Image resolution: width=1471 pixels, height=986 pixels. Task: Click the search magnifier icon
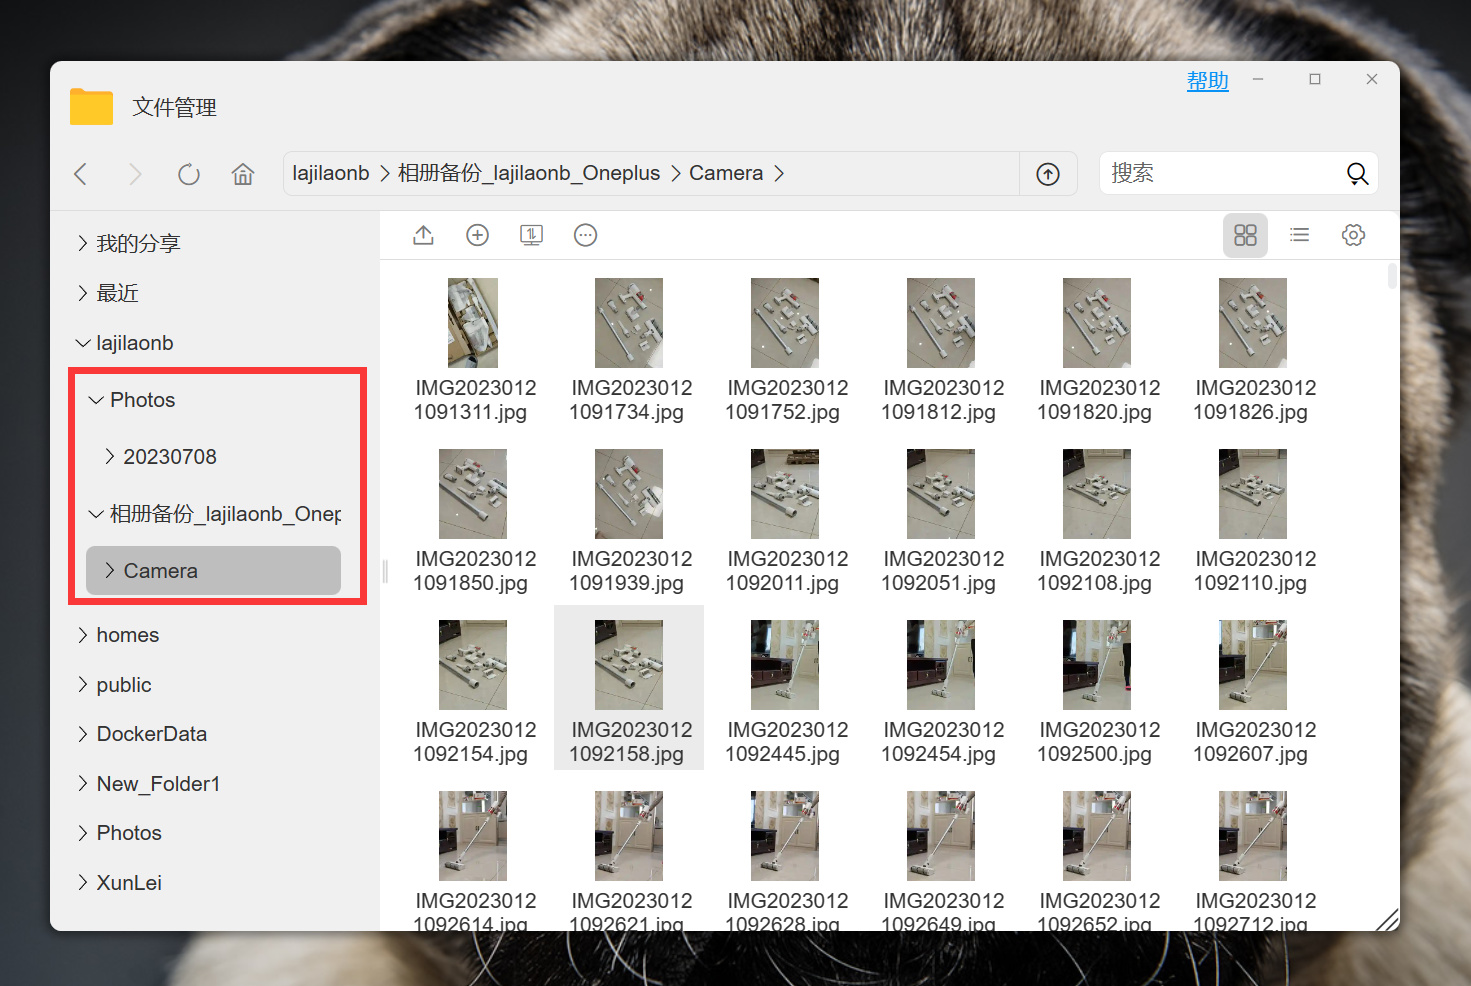coord(1356,174)
